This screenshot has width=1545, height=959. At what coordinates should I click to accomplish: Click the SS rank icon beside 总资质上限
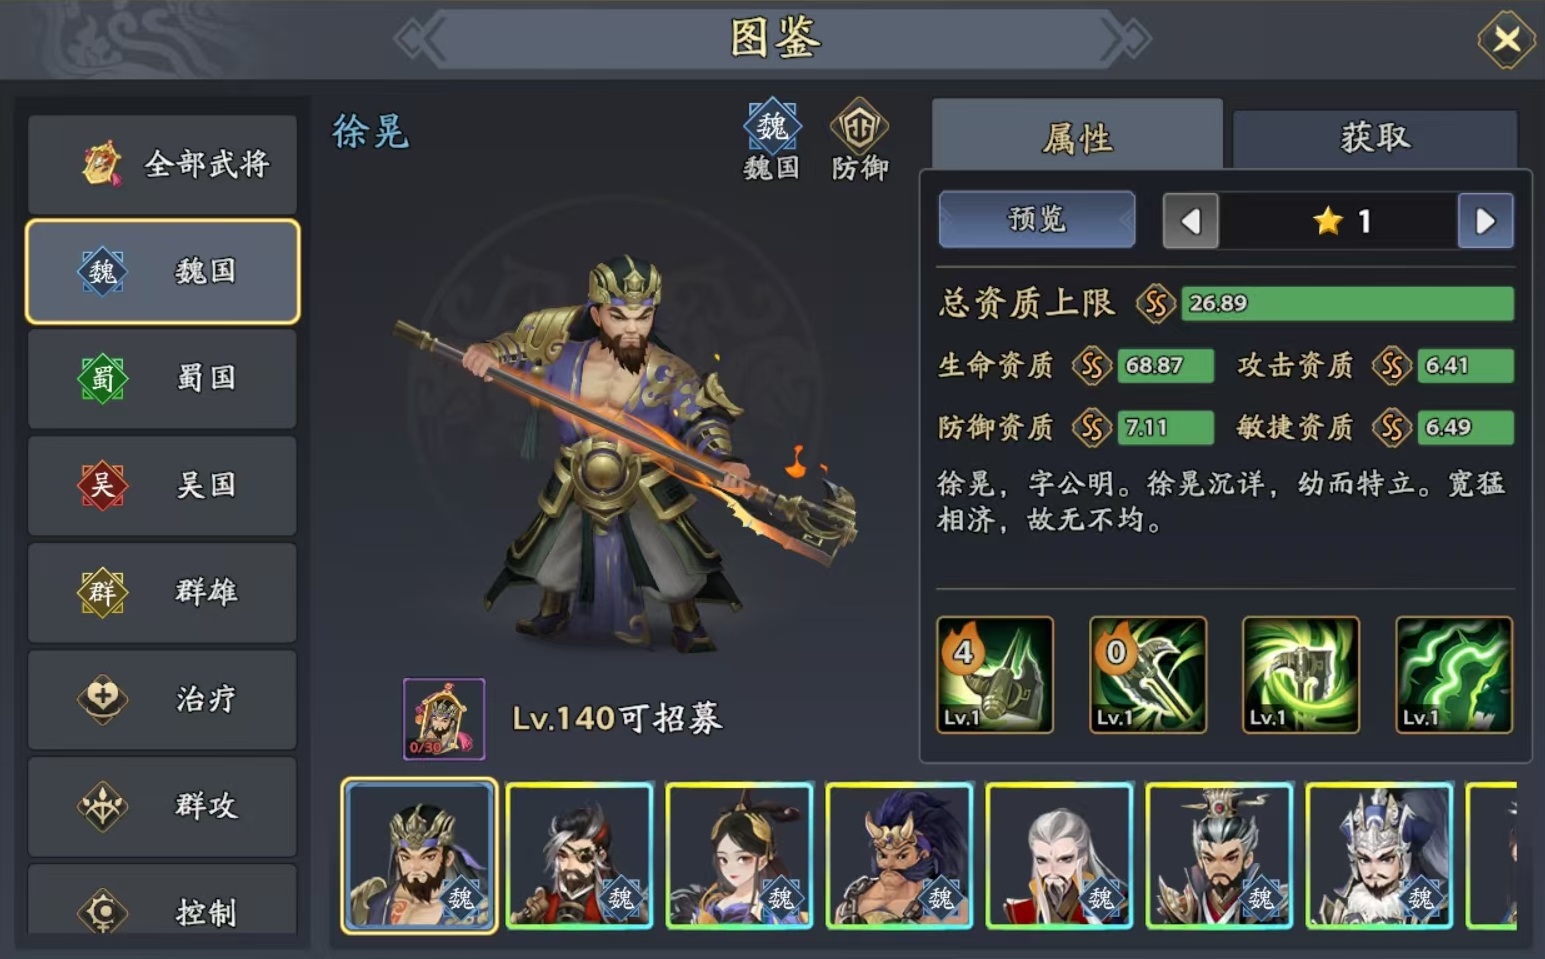point(1155,303)
